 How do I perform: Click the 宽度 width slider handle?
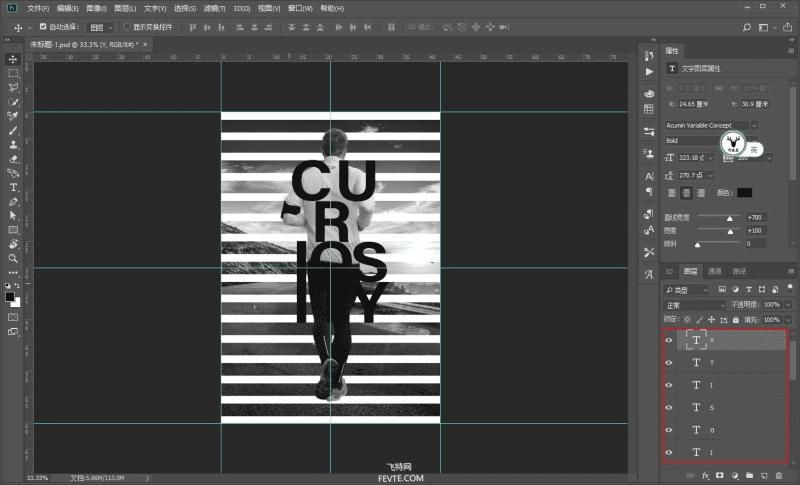pos(730,232)
